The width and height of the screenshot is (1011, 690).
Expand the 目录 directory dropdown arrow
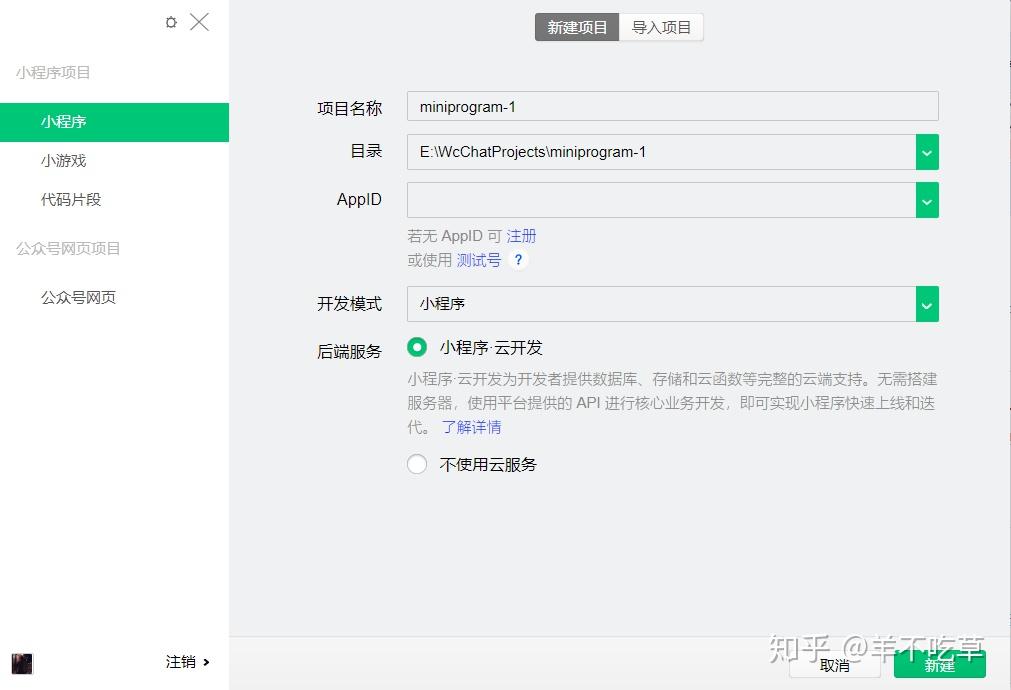point(927,152)
